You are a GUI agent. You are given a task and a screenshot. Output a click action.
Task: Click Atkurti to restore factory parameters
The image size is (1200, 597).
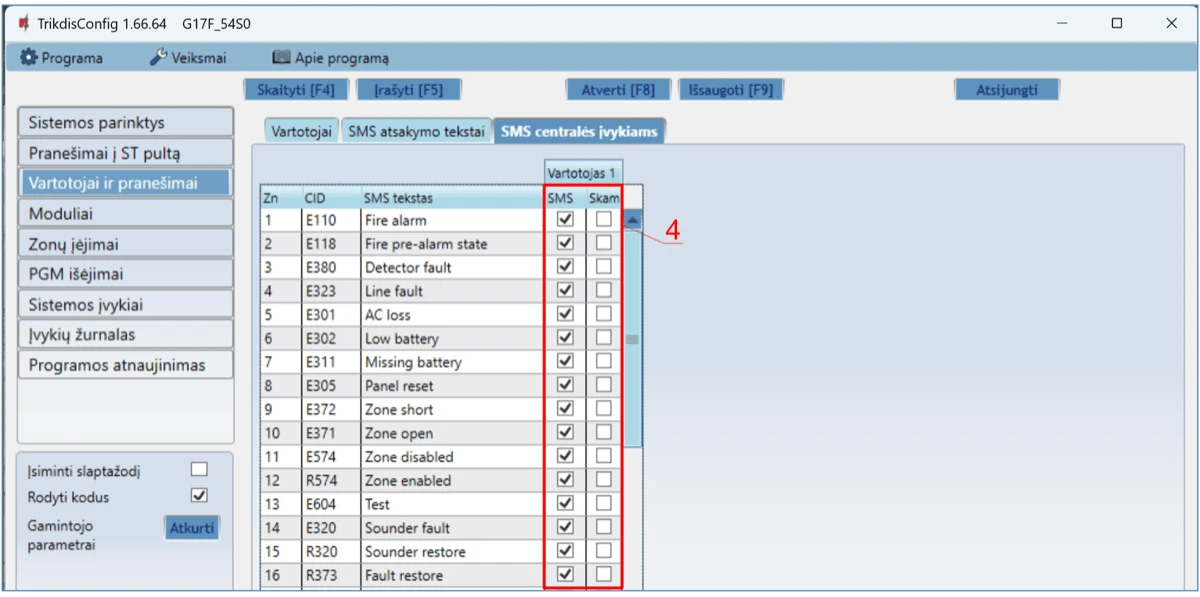[191, 527]
